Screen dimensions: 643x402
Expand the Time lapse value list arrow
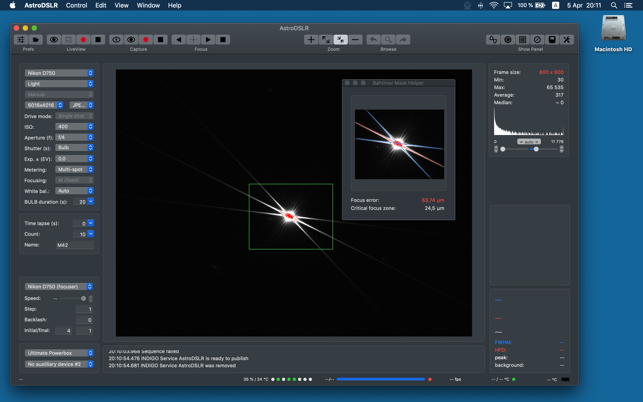pyautogui.click(x=91, y=223)
